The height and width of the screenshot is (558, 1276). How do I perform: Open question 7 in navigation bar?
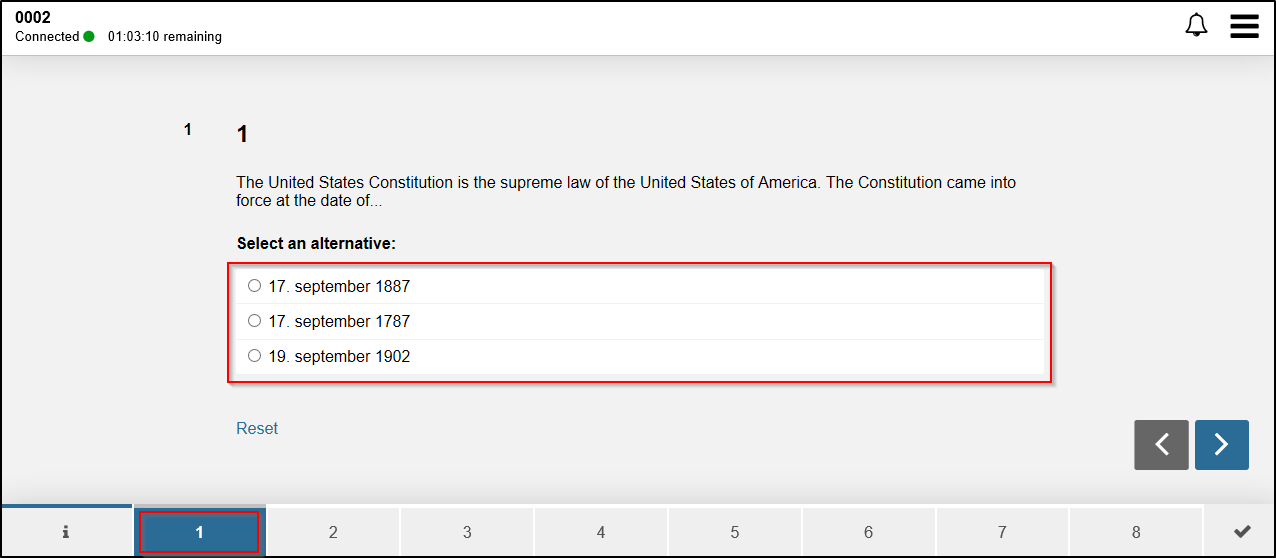1002,532
